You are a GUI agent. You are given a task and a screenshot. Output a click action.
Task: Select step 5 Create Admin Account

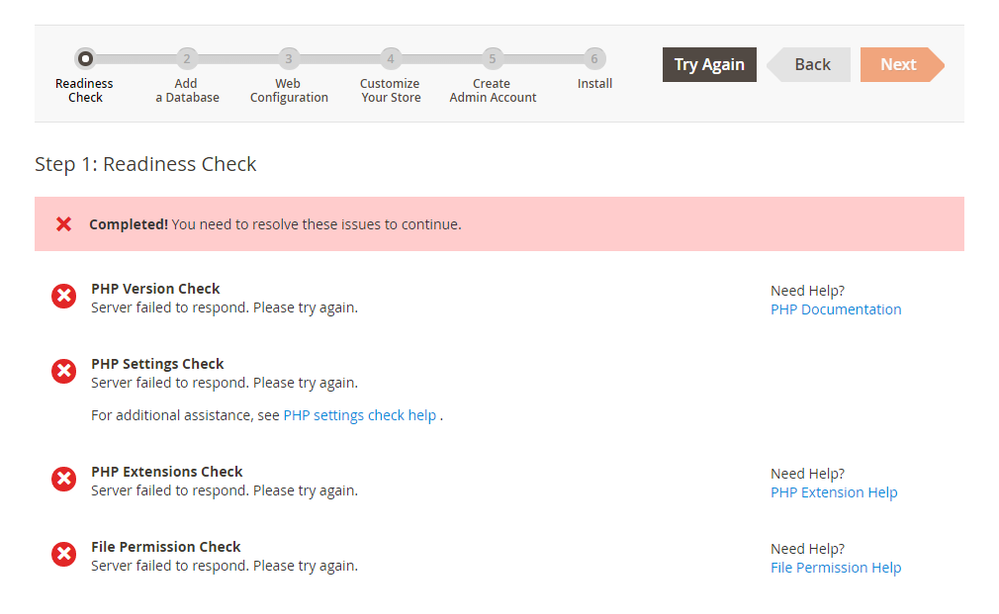point(492,59)
